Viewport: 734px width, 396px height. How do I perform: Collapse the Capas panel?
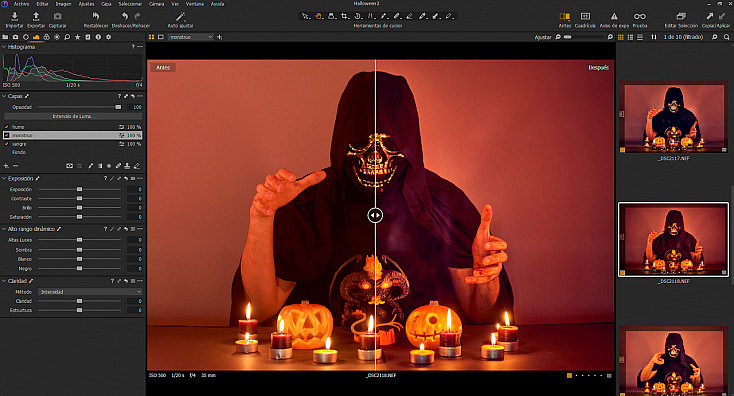pos(4,96)
